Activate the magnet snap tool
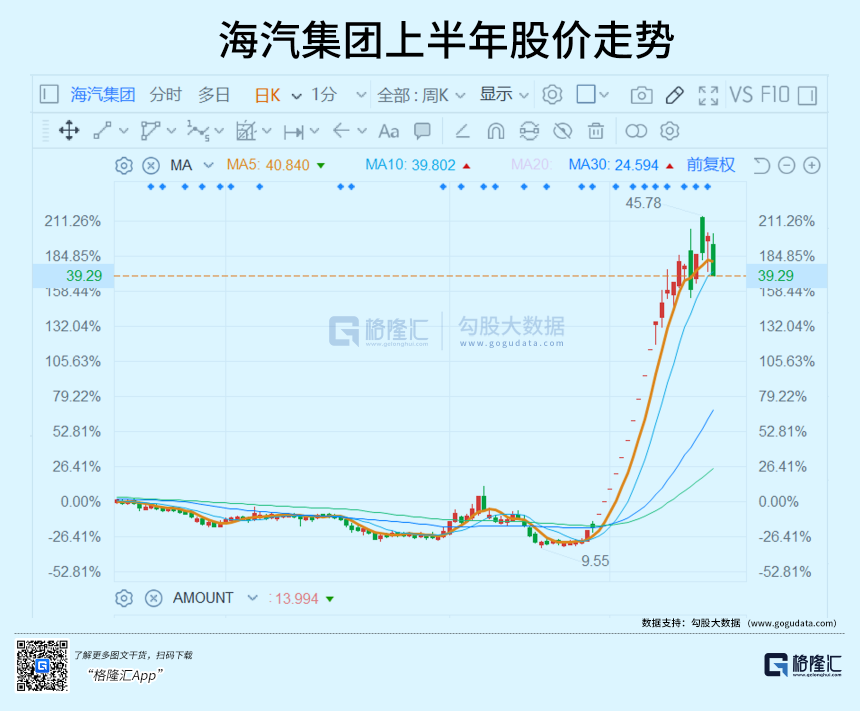This screenshot has width=860, height=711. tap(495, 131)
